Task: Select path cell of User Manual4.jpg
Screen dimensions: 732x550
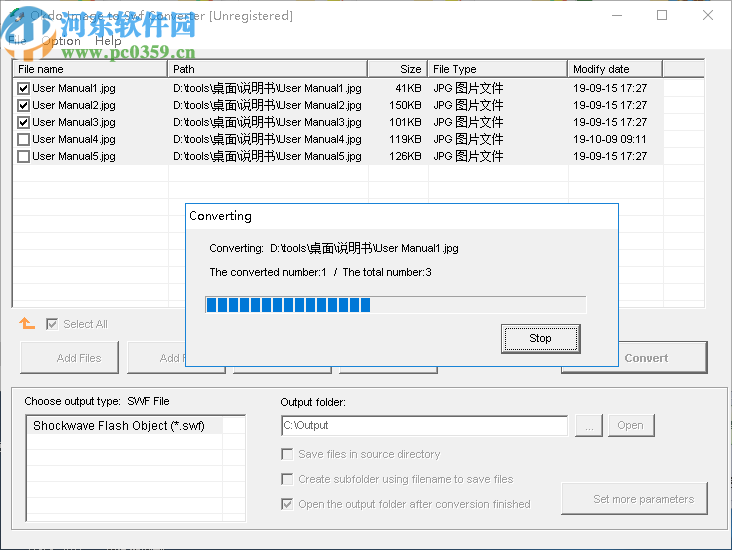Action: pos(267,139)
